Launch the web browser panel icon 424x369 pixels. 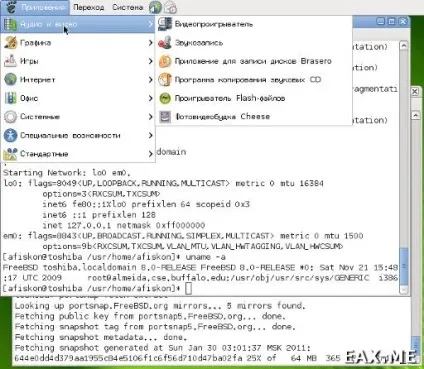tap(155, 7)
